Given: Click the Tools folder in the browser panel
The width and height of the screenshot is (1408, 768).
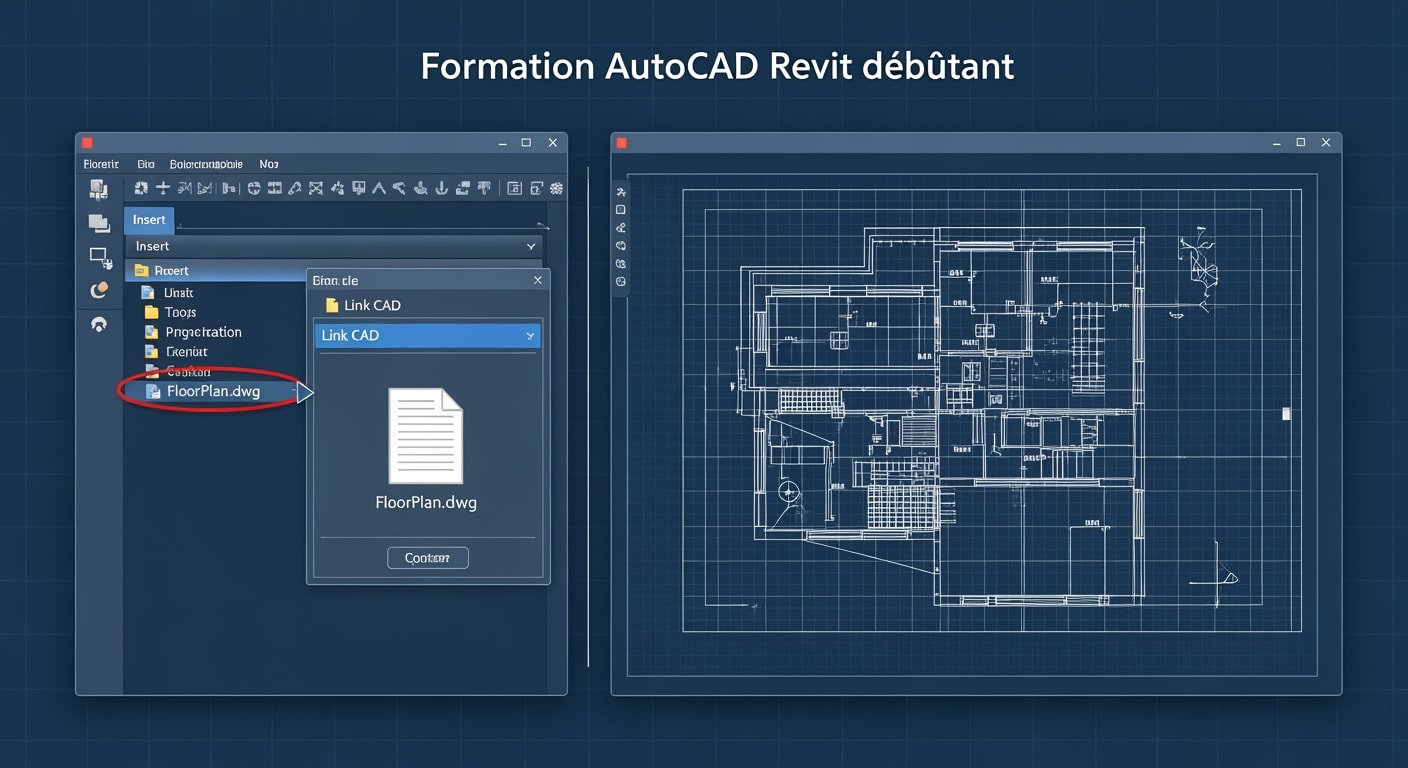Looking at the screenshot, I should point(178,312).
